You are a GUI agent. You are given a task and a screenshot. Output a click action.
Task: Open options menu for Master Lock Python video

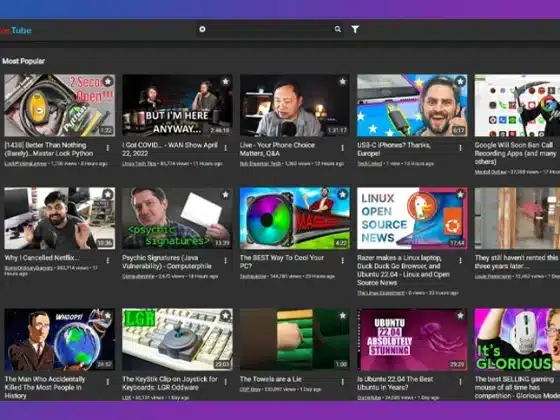pos(108,148)
